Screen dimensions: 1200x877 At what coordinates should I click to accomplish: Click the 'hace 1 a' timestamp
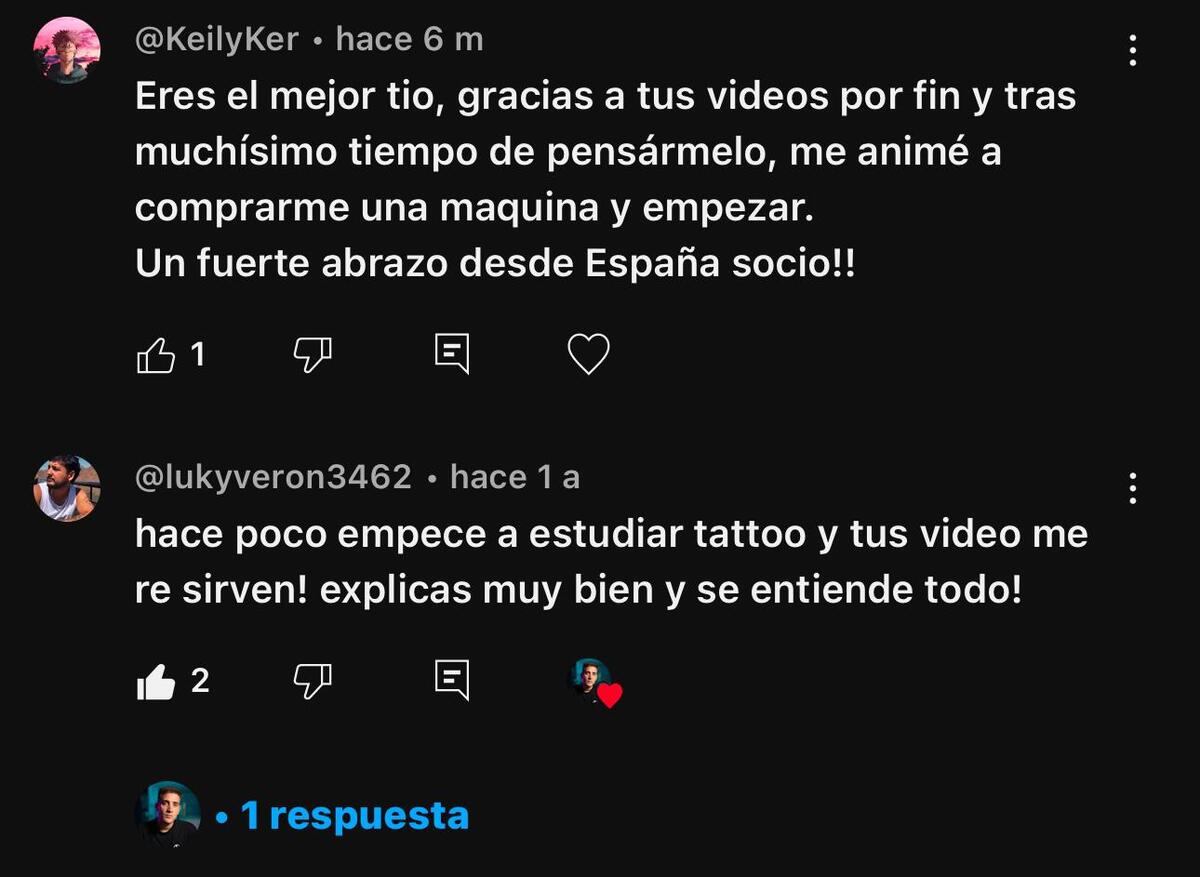point(515,477)
